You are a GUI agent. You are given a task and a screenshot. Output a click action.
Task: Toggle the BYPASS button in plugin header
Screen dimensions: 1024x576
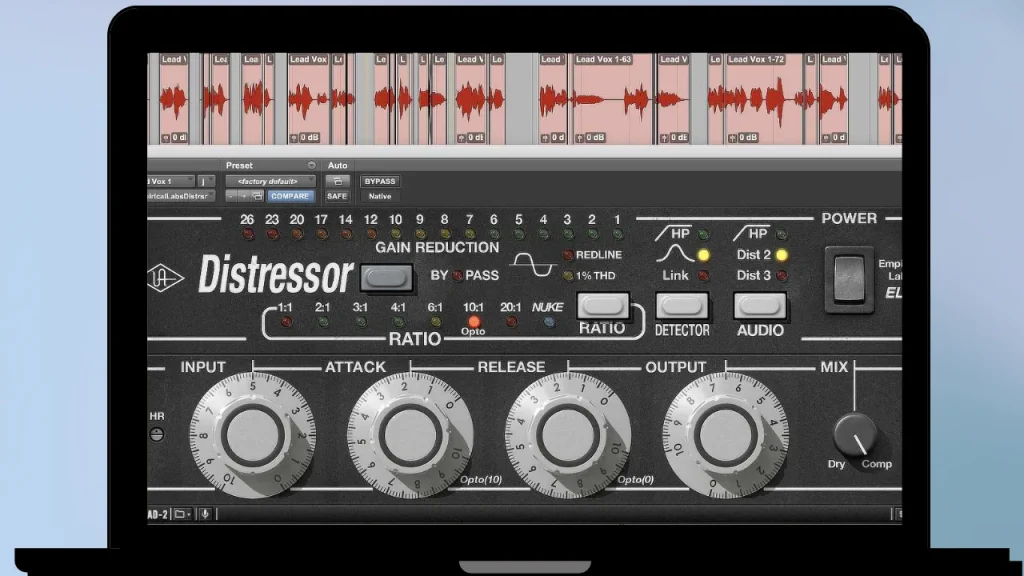pyautogui.click(x=379, y=181)
